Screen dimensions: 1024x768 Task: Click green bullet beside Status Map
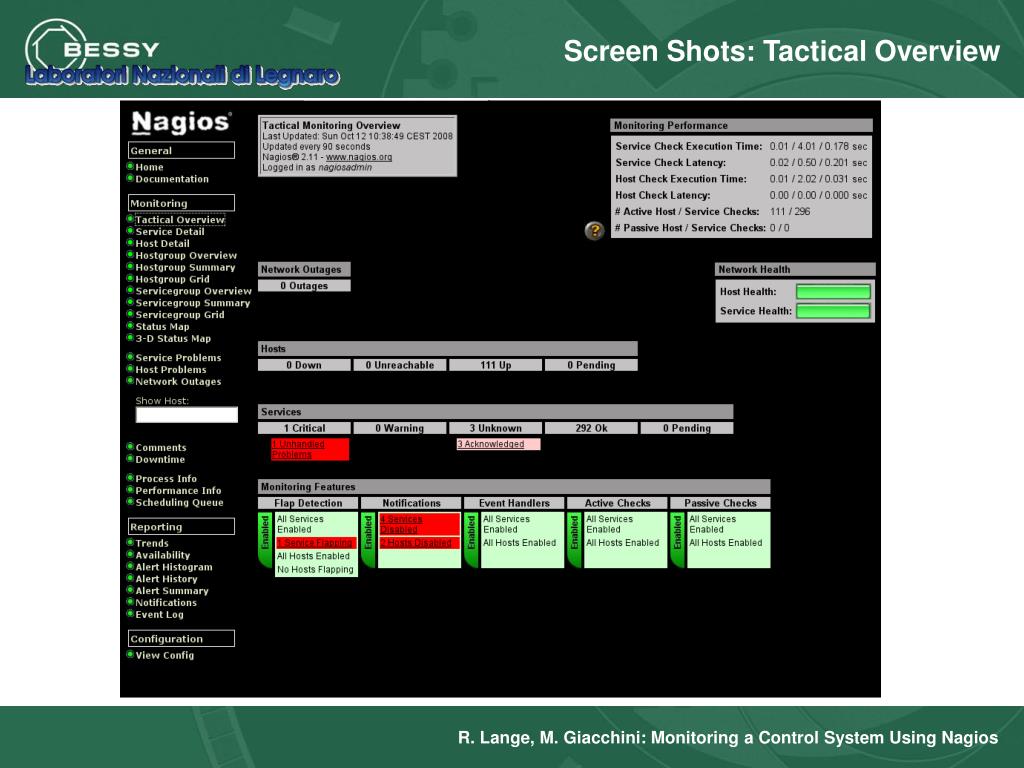coord(130,326)
